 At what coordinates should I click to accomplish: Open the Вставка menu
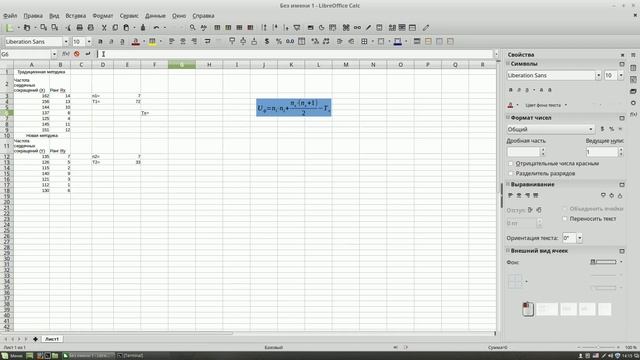(76, 16)
